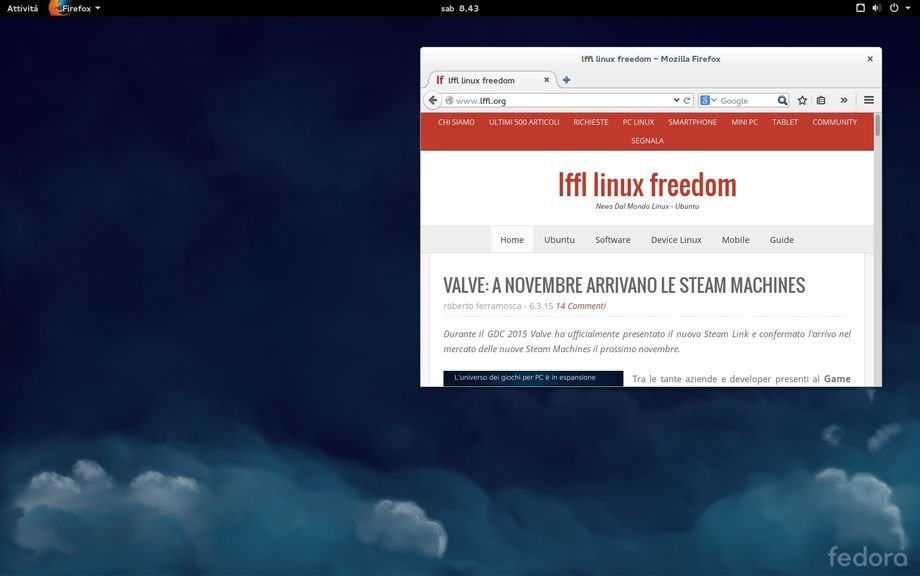
Task: Click the article image about giochi per PC
Action: pyautogui.click(x=533, y=378)
